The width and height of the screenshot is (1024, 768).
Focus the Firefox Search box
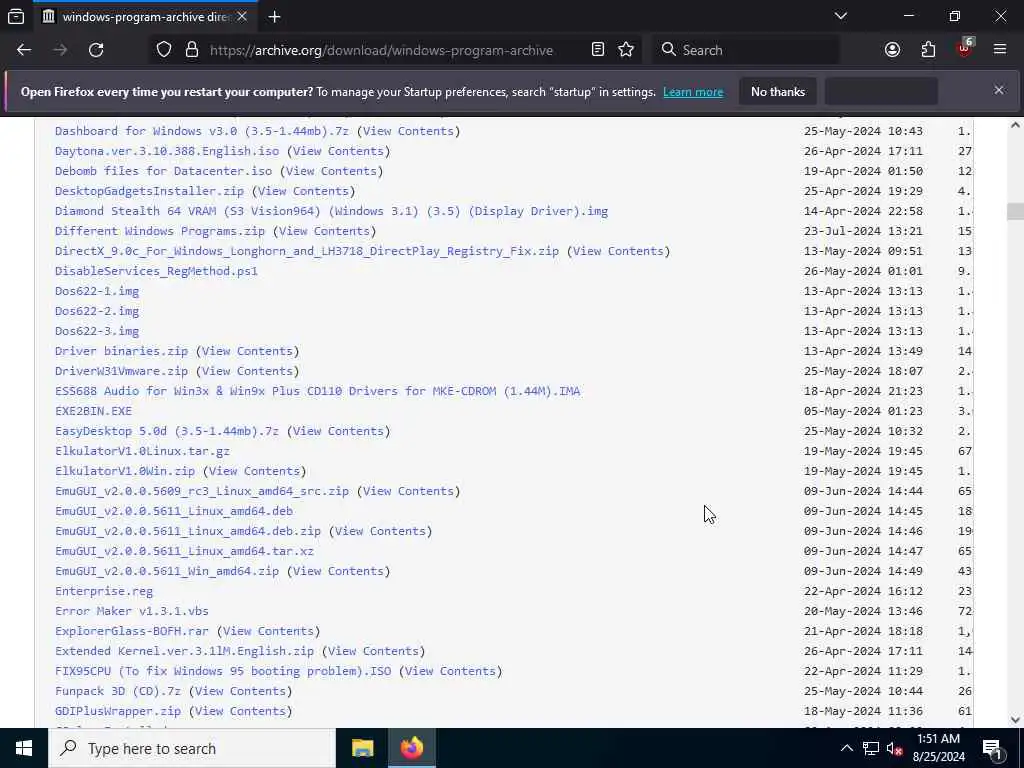(x=744, y=50)
